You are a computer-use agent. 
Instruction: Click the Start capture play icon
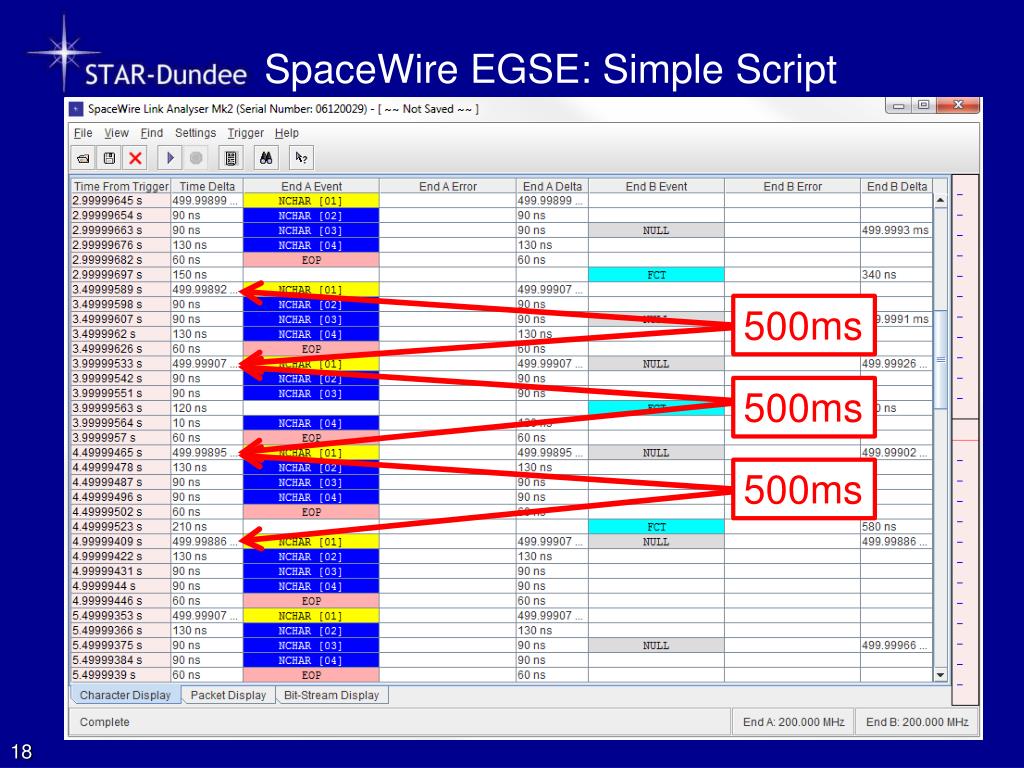170,158
